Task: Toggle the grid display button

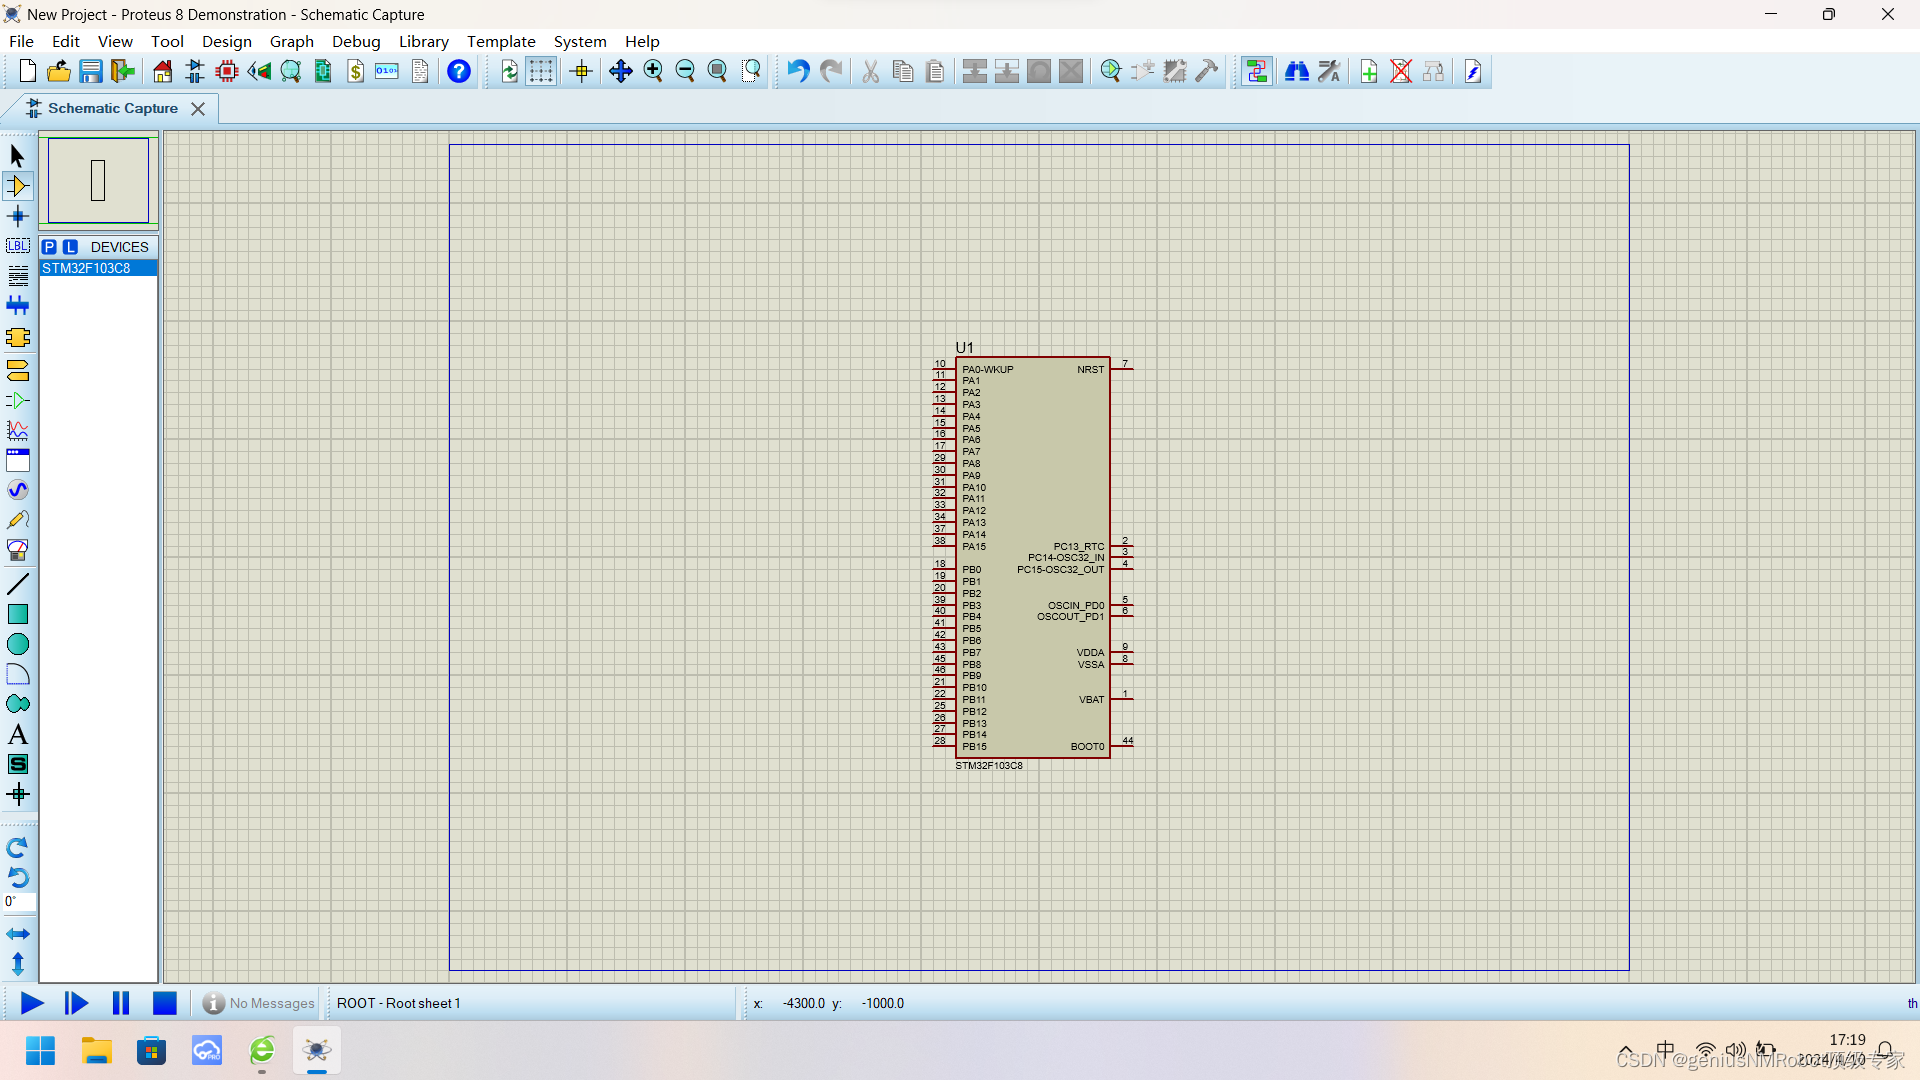Action: [x=541, y=71]
